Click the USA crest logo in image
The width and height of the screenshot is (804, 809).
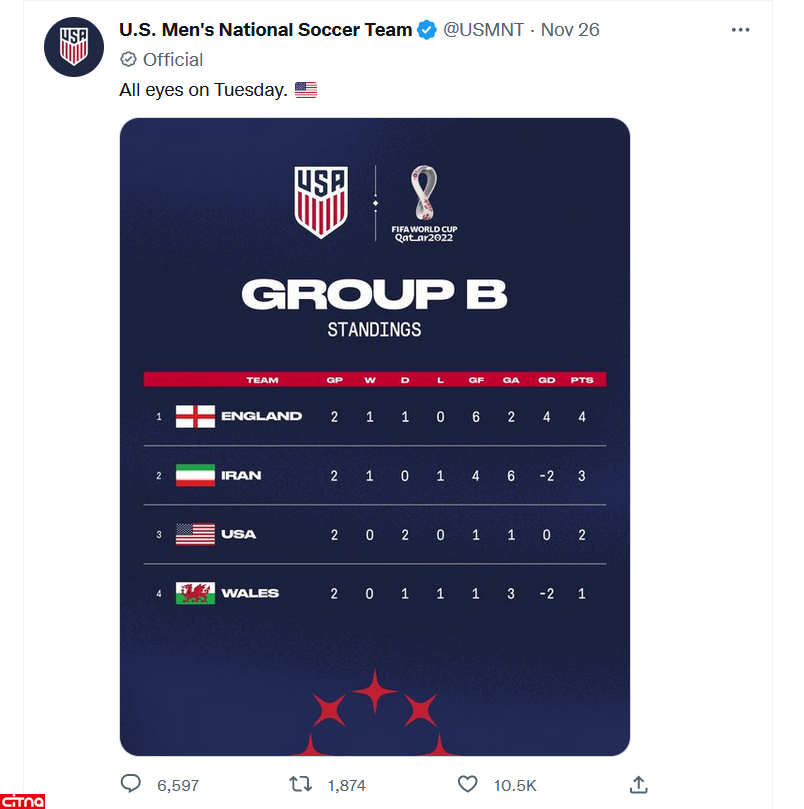coord(321,201)
